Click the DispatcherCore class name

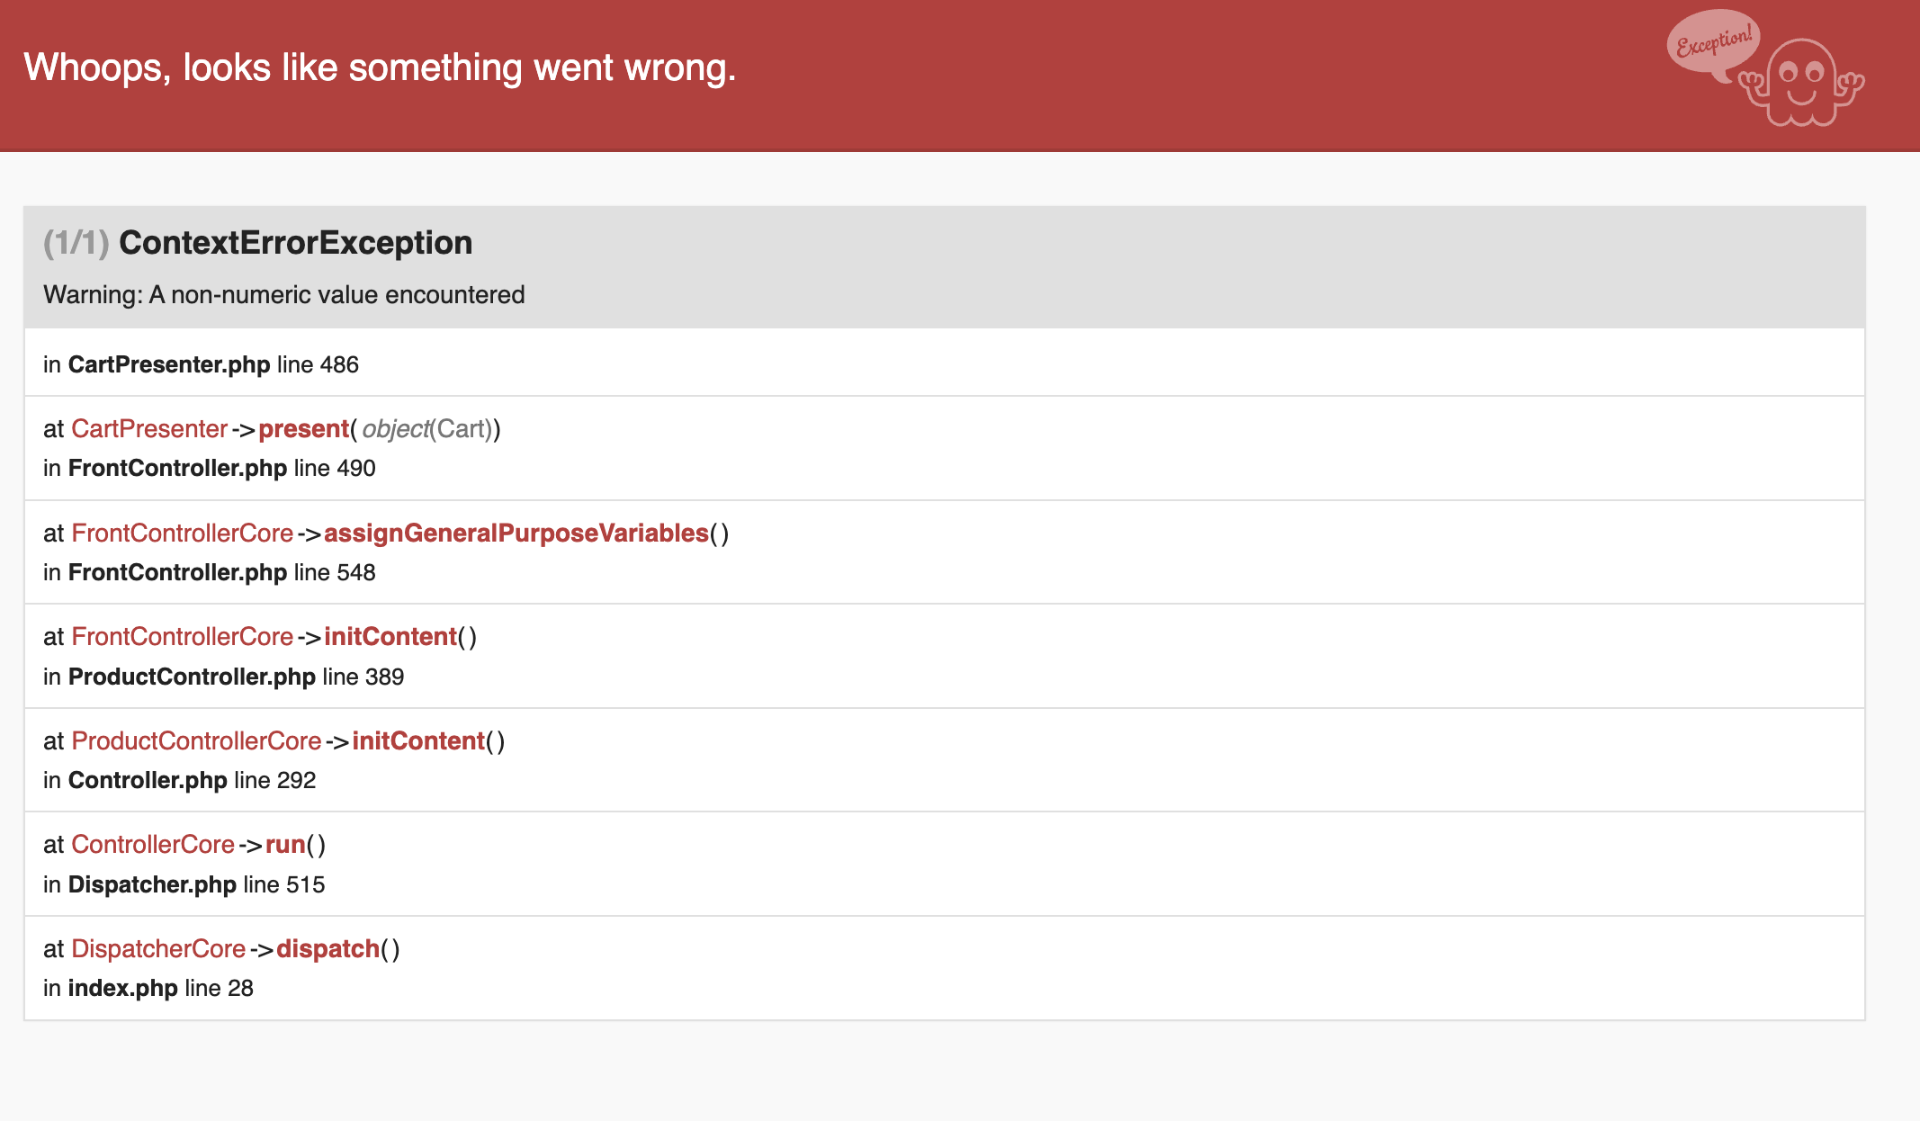(158, 949)
